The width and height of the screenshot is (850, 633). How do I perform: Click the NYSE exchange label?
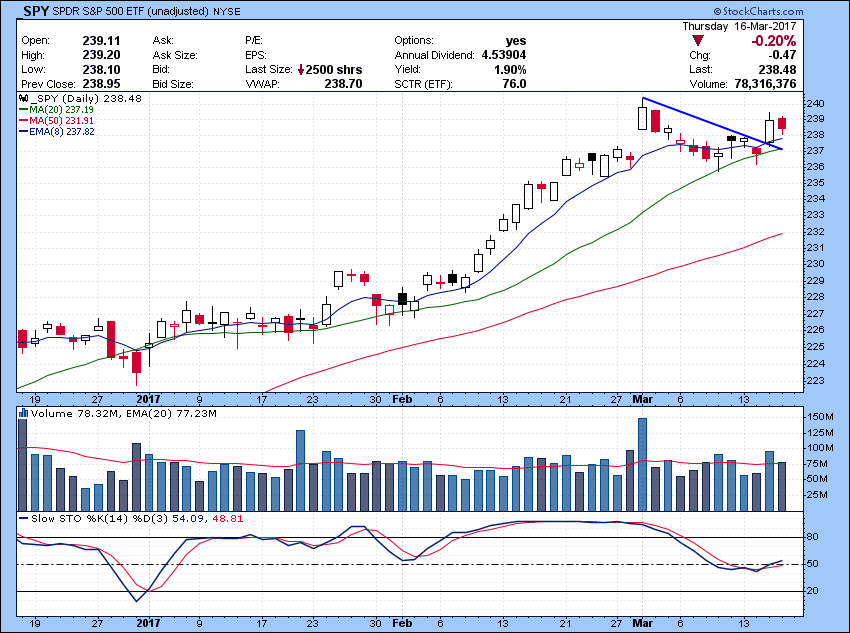pyautogui.click(x=228, y=11)
